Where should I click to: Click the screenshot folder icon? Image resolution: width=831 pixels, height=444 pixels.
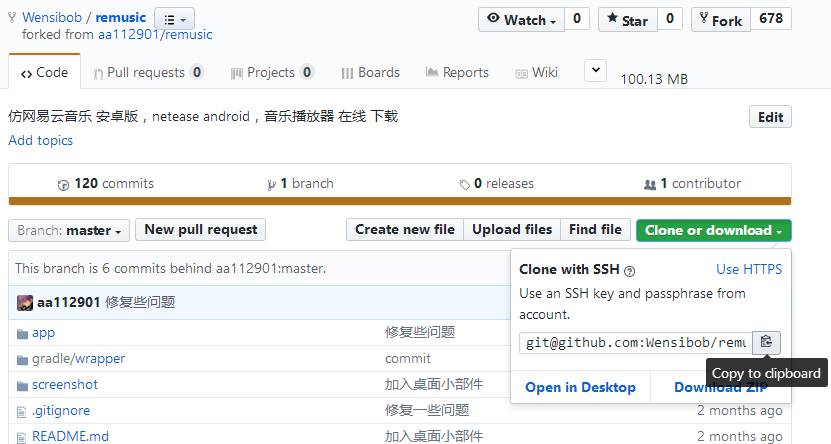click(22, 386)
